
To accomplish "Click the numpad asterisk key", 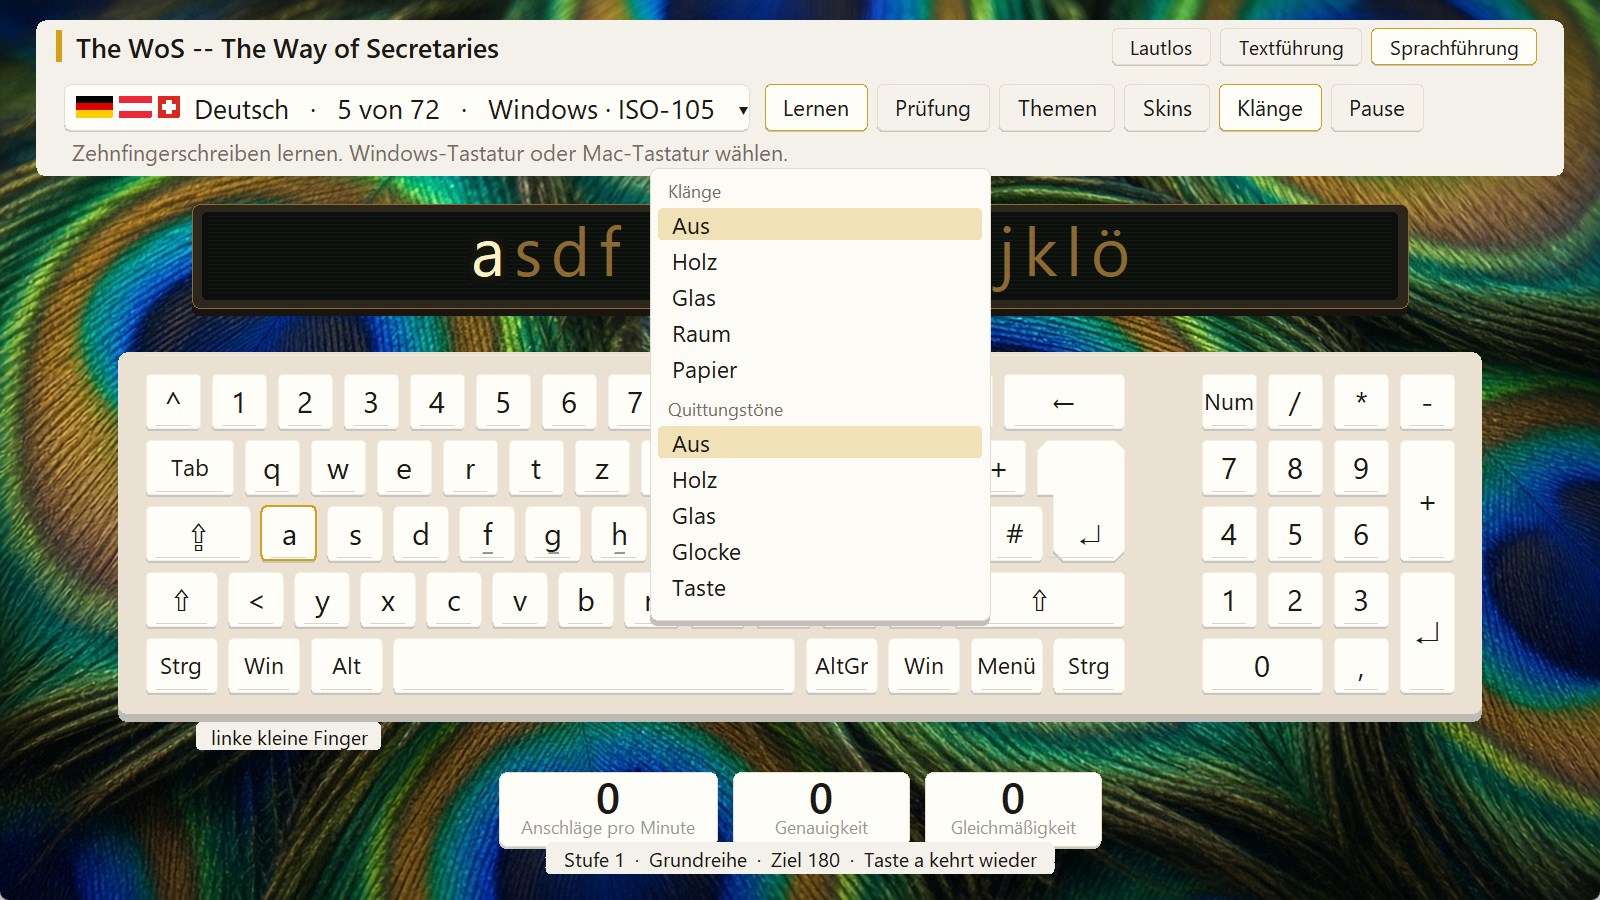I will pos(1361,402).
